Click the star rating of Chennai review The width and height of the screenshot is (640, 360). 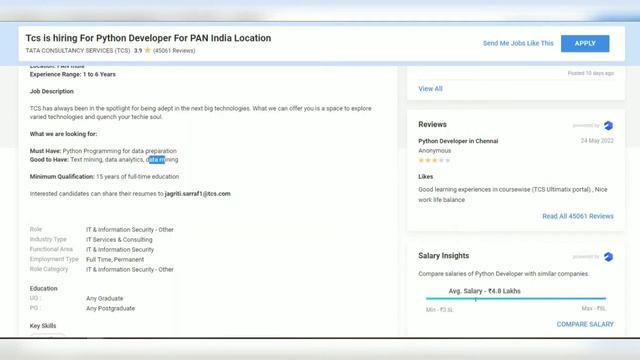(x=434, y=160)
